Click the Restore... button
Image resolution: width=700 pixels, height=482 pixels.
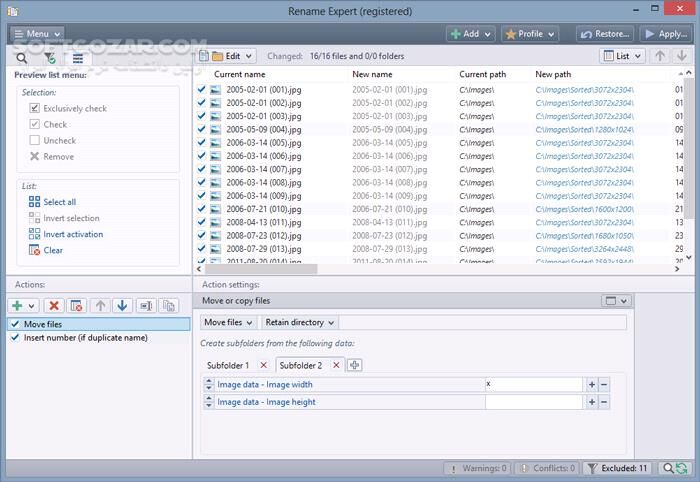click(605, 34)
